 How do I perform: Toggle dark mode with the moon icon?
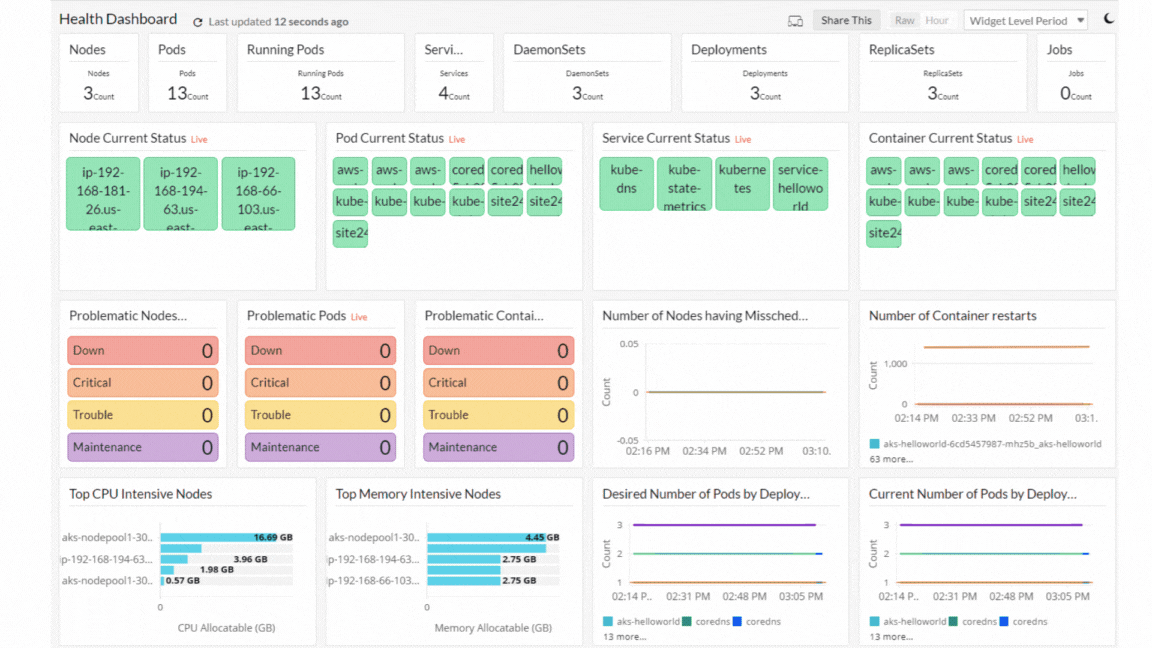1109,19
